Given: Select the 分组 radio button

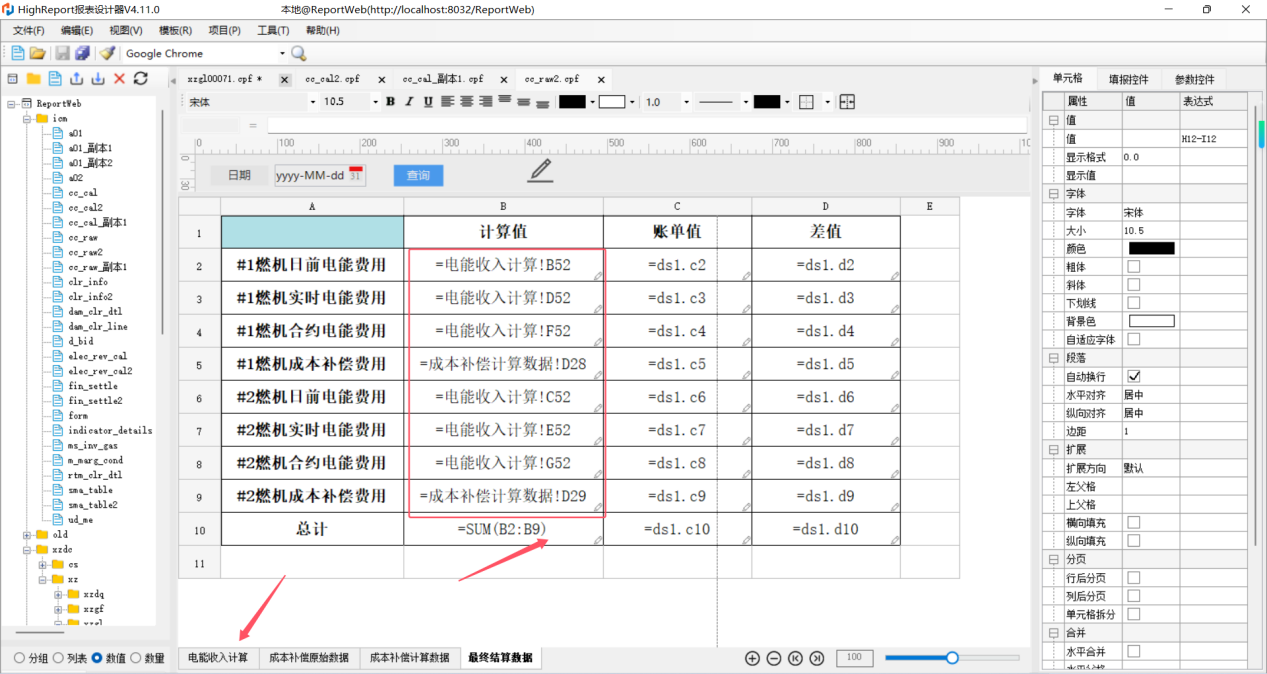Looking at the screenshot, I should coord(19,658).
